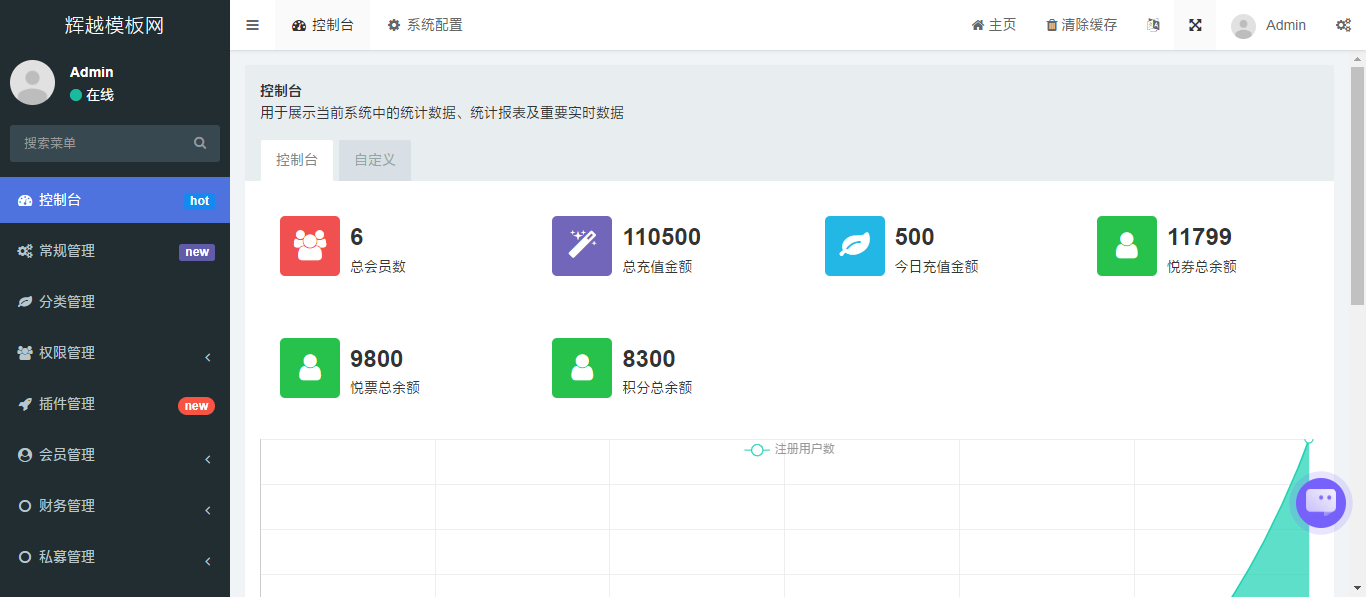Screen dimensions: 1366x597
Task: Click the gears settings icon at top right
Action: (x=1343, y=25)
